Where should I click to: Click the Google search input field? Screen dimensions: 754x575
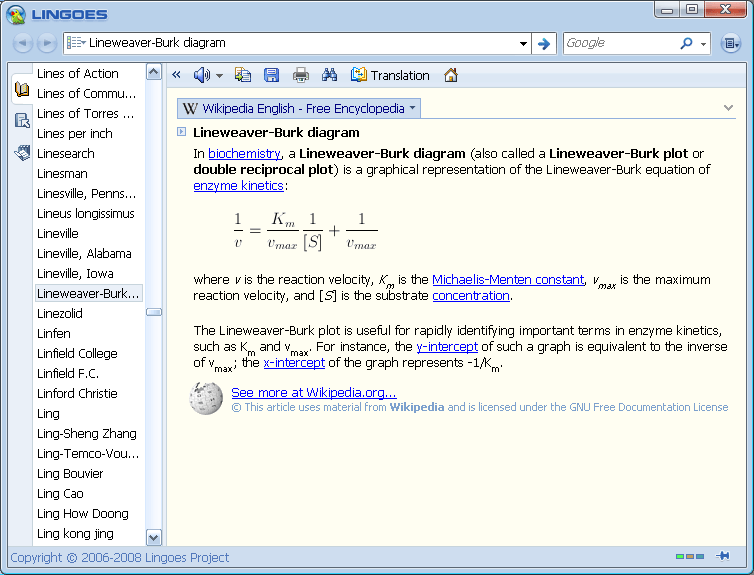coord(620,44)
